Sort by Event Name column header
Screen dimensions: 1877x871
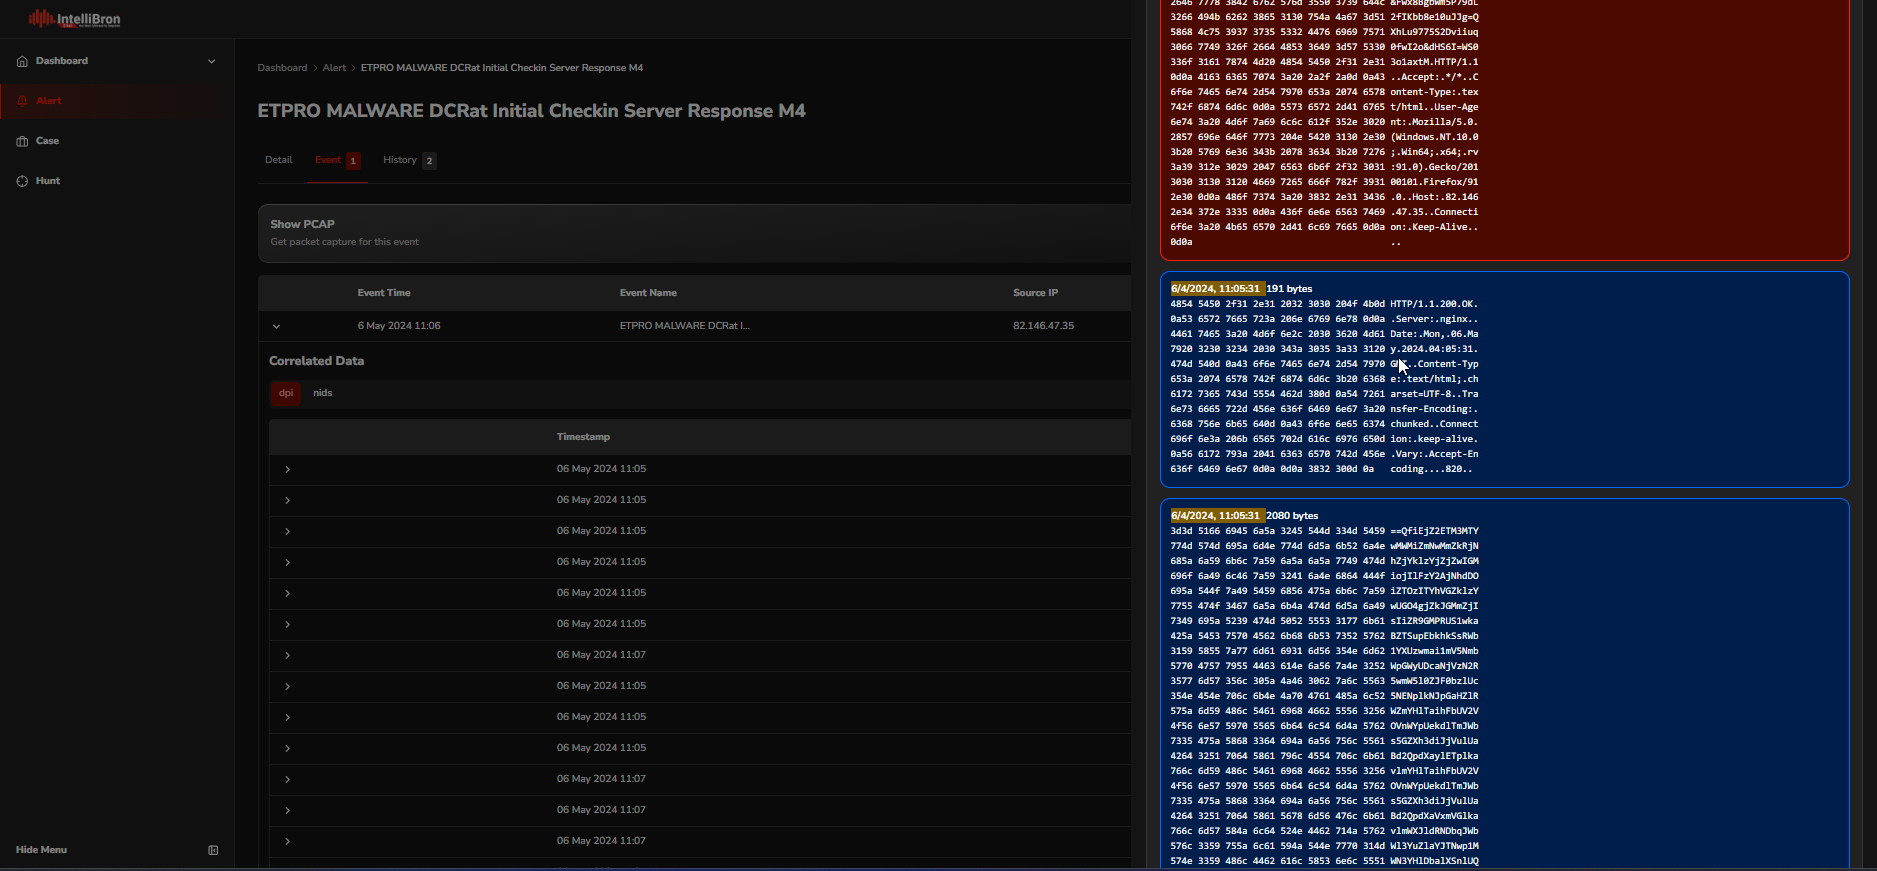click(648, 293)
